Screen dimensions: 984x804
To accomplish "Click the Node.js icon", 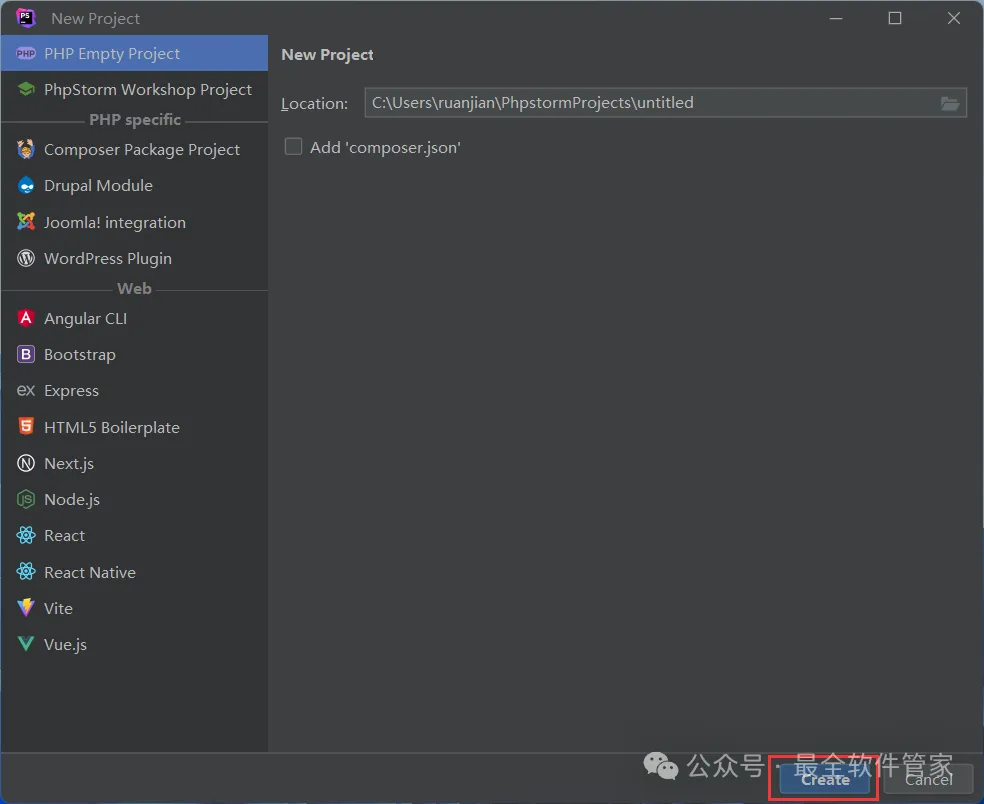I will click(x=26, y=499).
